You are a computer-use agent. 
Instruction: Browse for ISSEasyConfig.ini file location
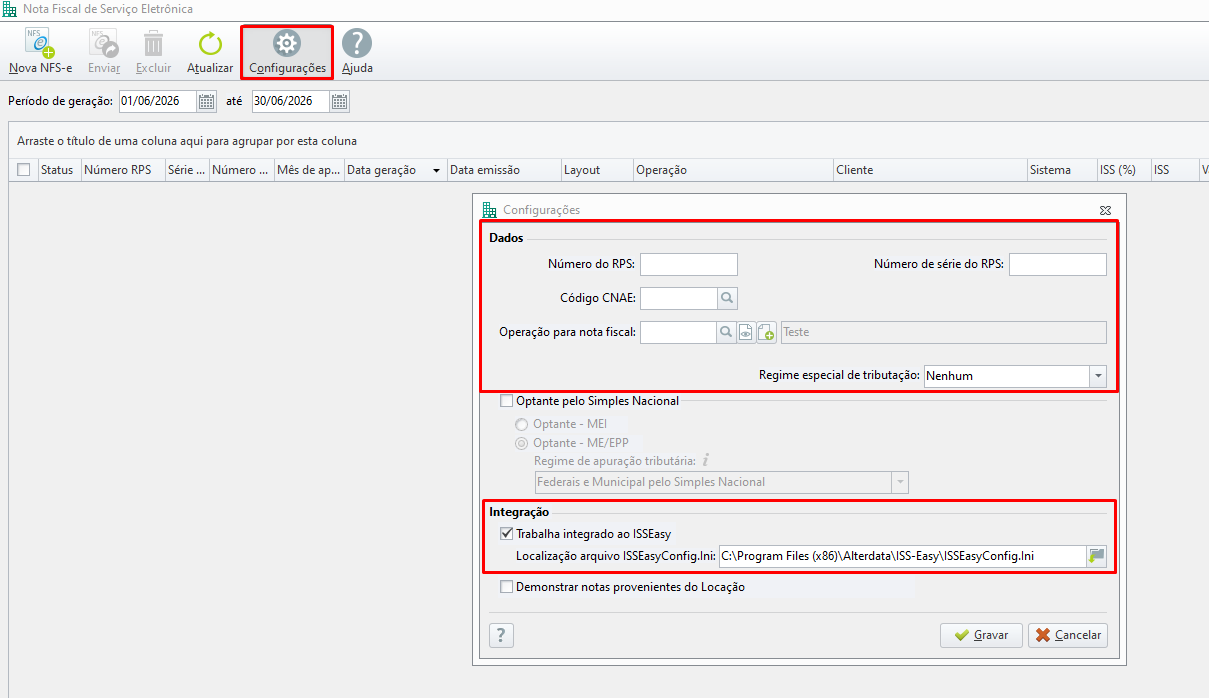point(1097,555)
